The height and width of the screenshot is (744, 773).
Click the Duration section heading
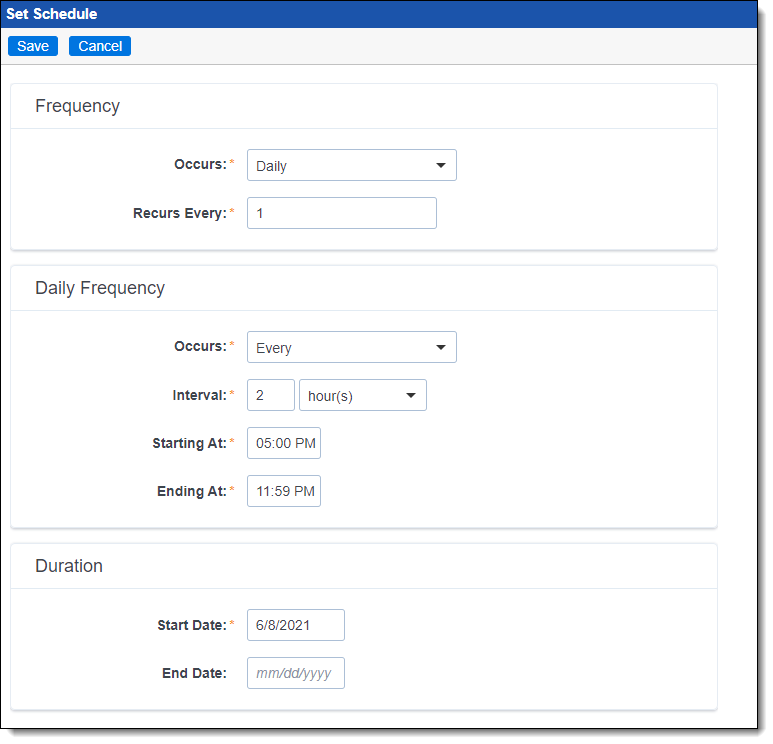[69, 566]
